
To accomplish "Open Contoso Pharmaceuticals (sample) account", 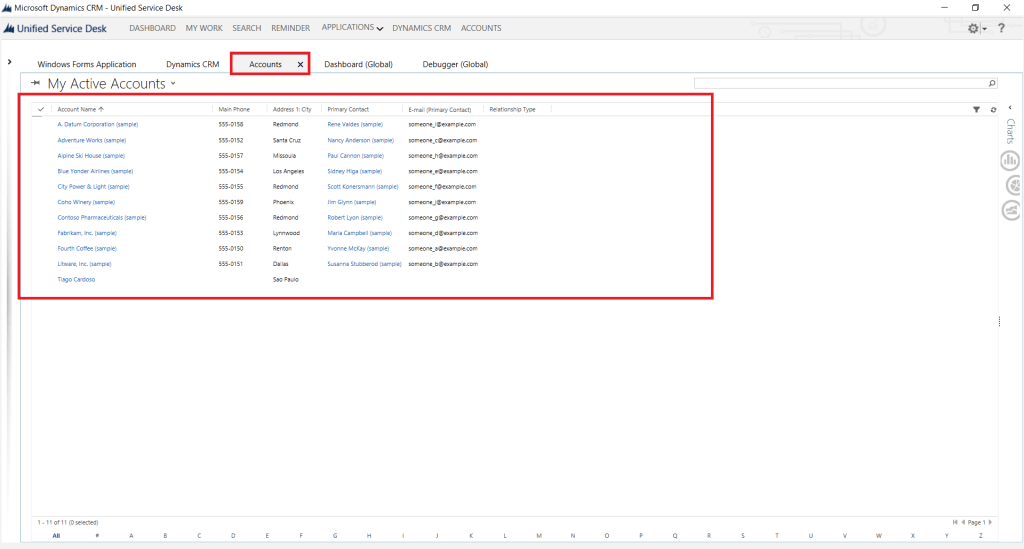I will click(x=101, y=217).
